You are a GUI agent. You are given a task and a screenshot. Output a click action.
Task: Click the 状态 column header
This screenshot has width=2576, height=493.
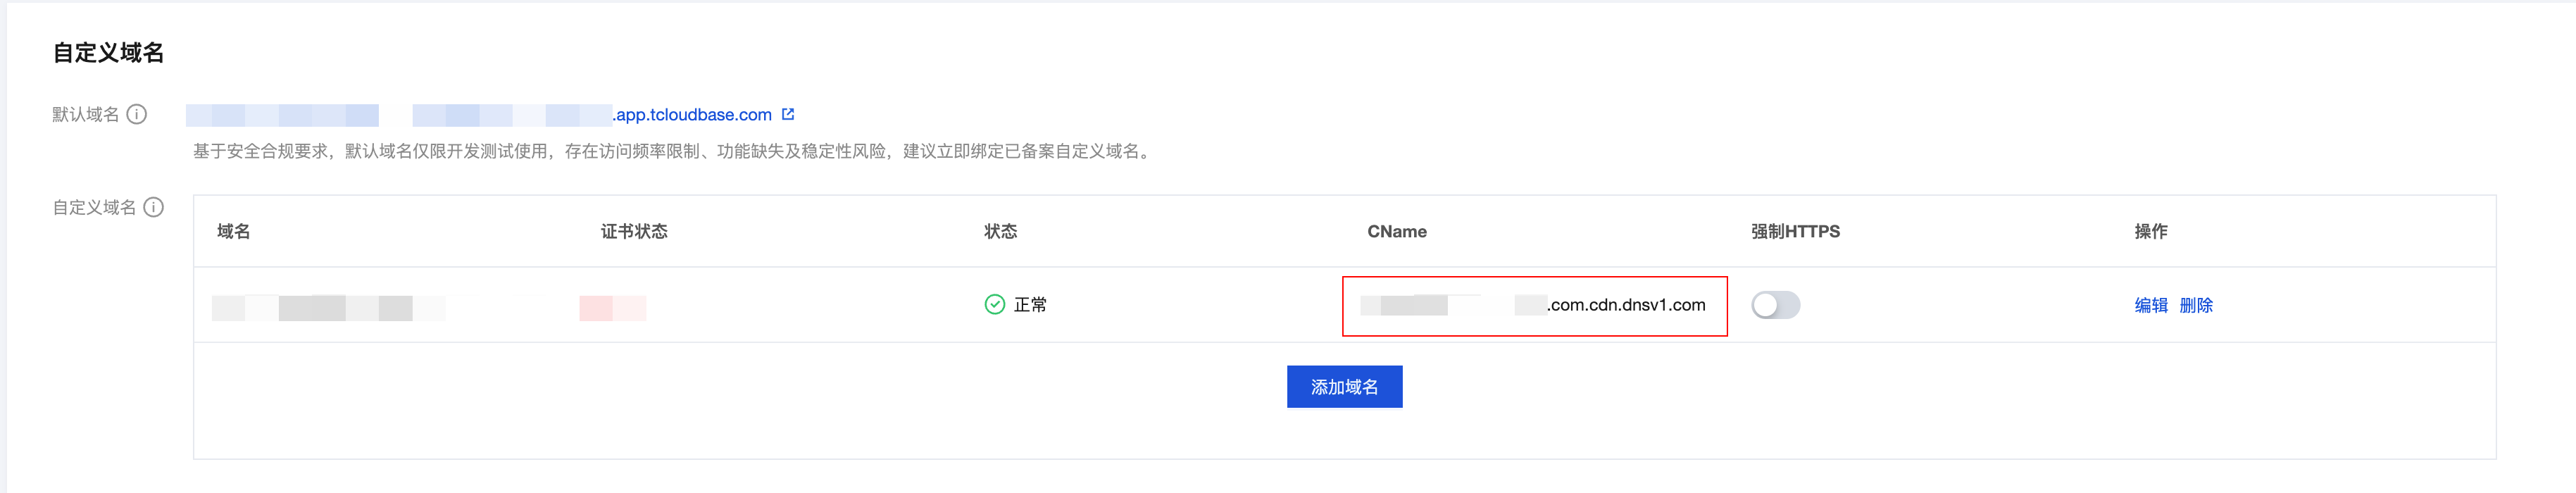1001,232
